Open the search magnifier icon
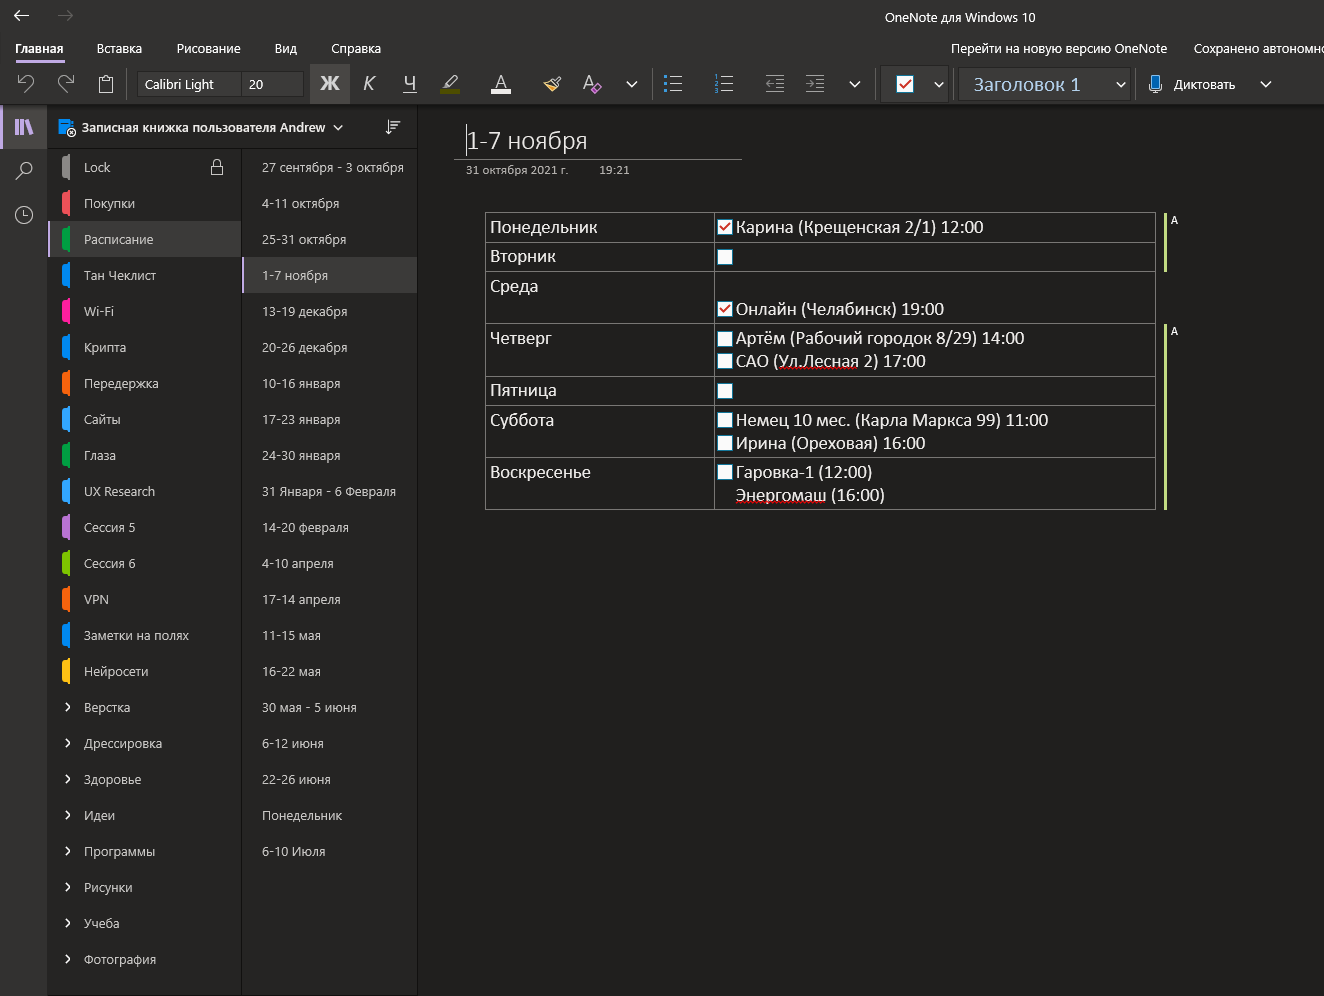This screenshot has height=996, width=1324. coord(24,171)
